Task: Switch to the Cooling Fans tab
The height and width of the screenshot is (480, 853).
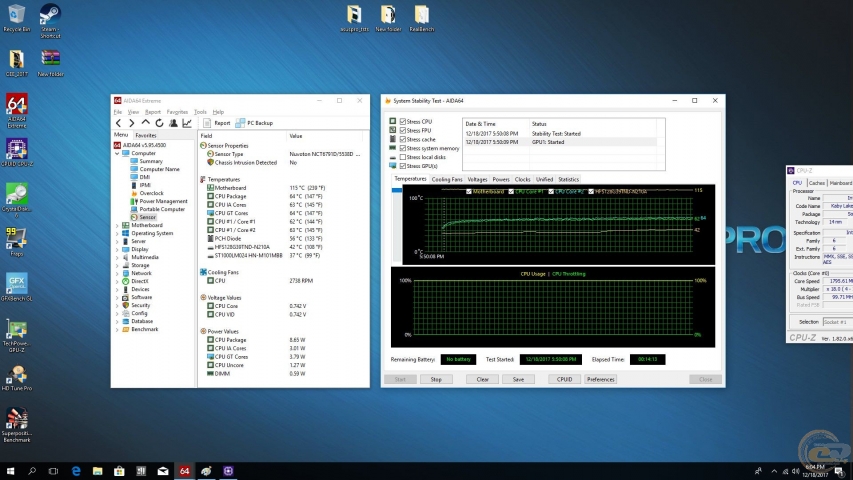Action: click(x=447, y=179)
